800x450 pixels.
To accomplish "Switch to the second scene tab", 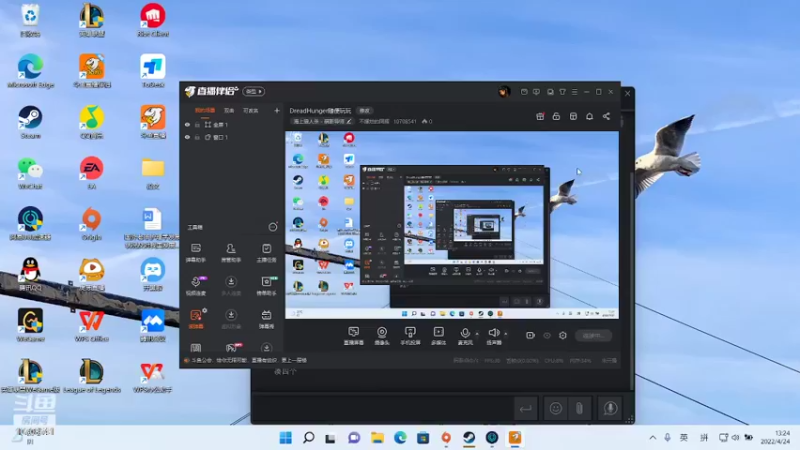I will point(229,110).
